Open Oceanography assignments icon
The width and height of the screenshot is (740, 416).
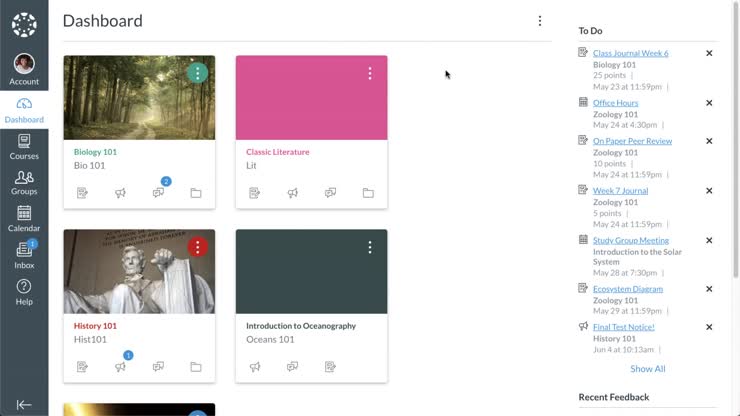click(330, 366)
